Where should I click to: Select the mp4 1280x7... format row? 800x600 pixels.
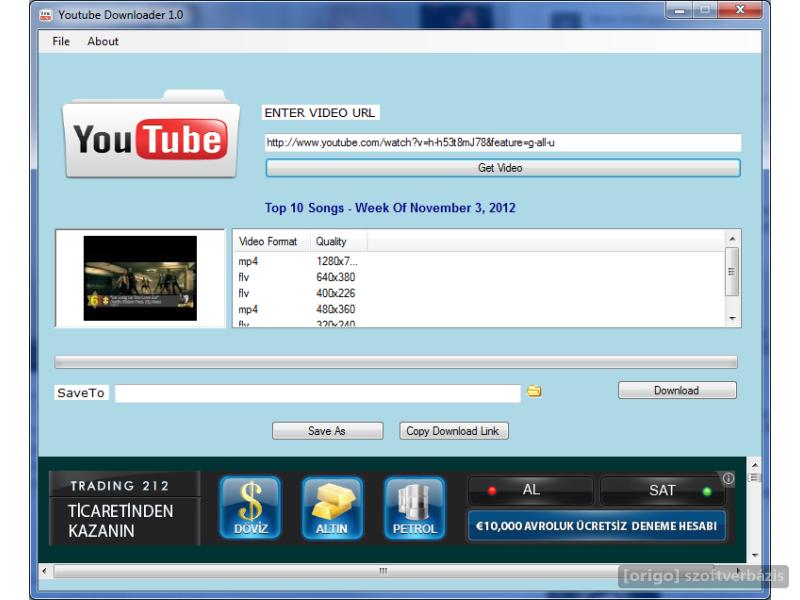click(479, 261)
